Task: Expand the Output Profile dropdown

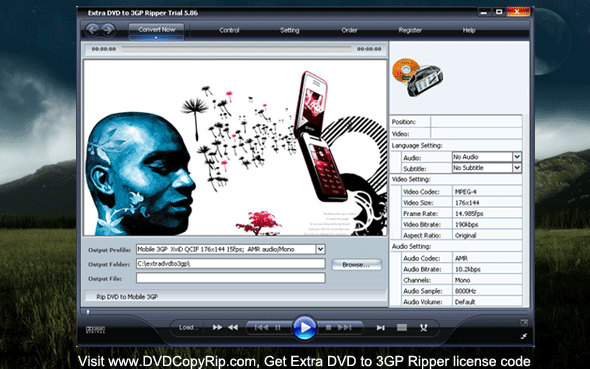Action: [x=321, y=249]
